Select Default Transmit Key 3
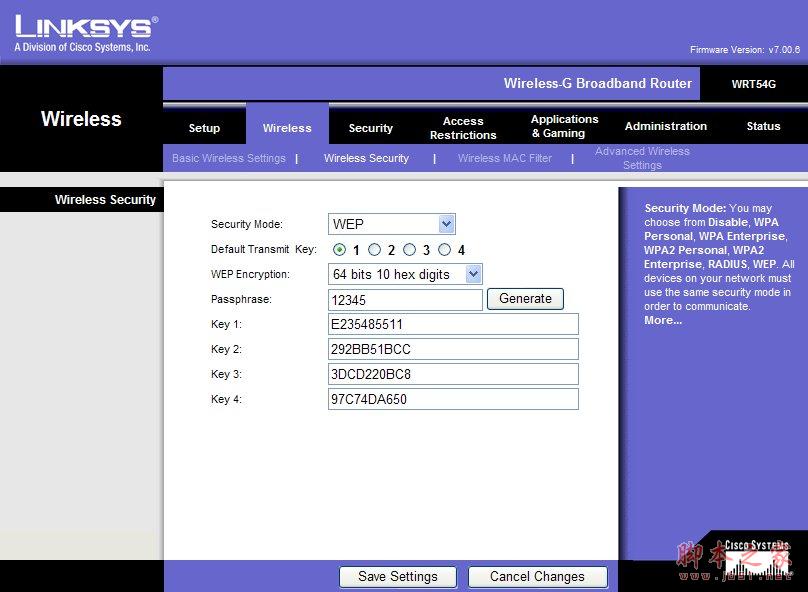This screenshot has width=808, height=592. (x=409, y=250)
